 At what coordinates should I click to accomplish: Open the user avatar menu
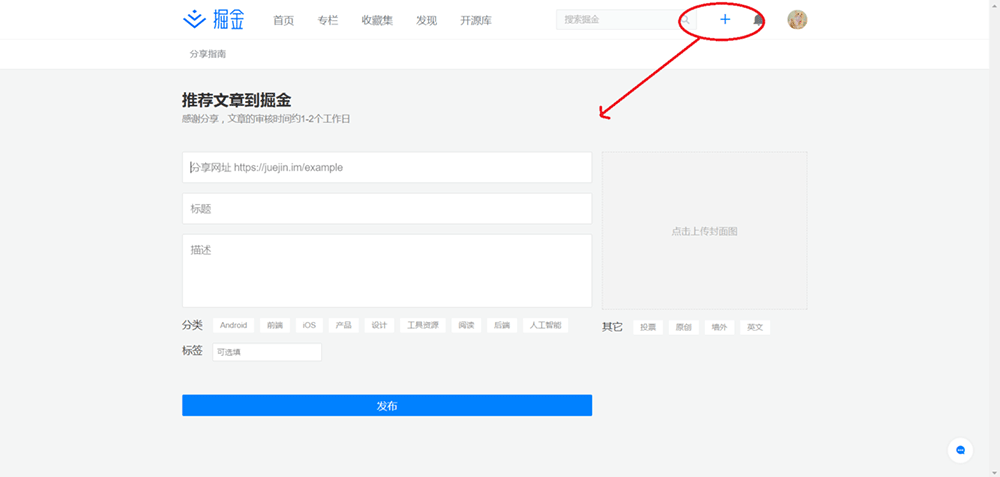797,20
